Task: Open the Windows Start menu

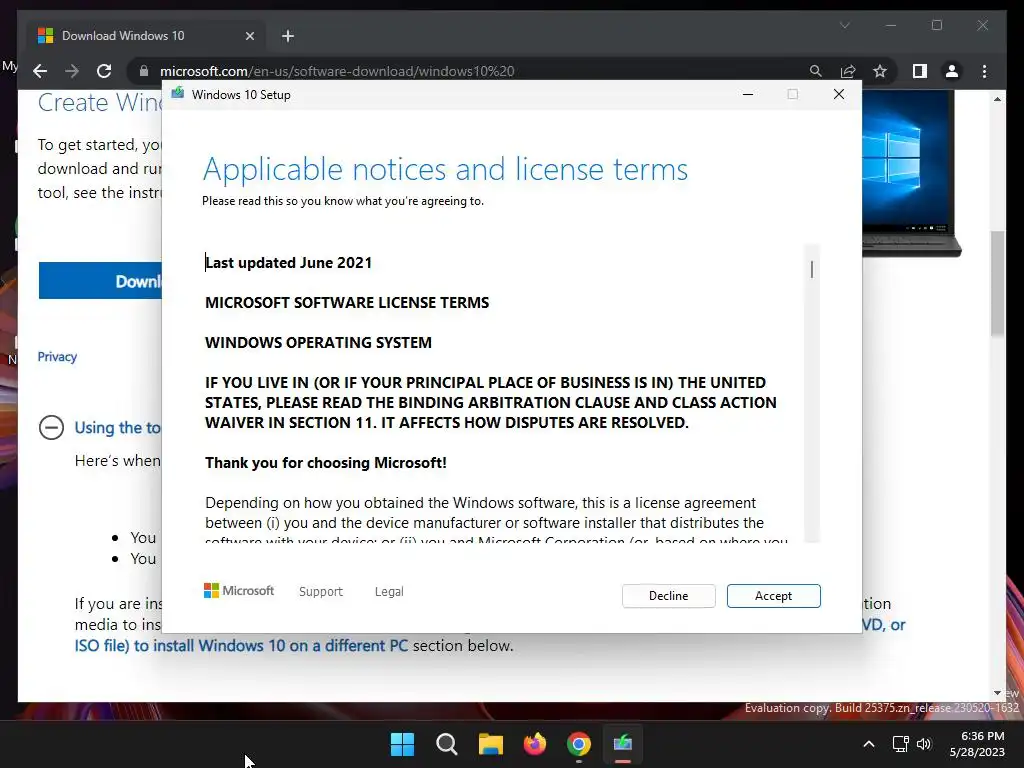Action: click(x=402, y=744)
